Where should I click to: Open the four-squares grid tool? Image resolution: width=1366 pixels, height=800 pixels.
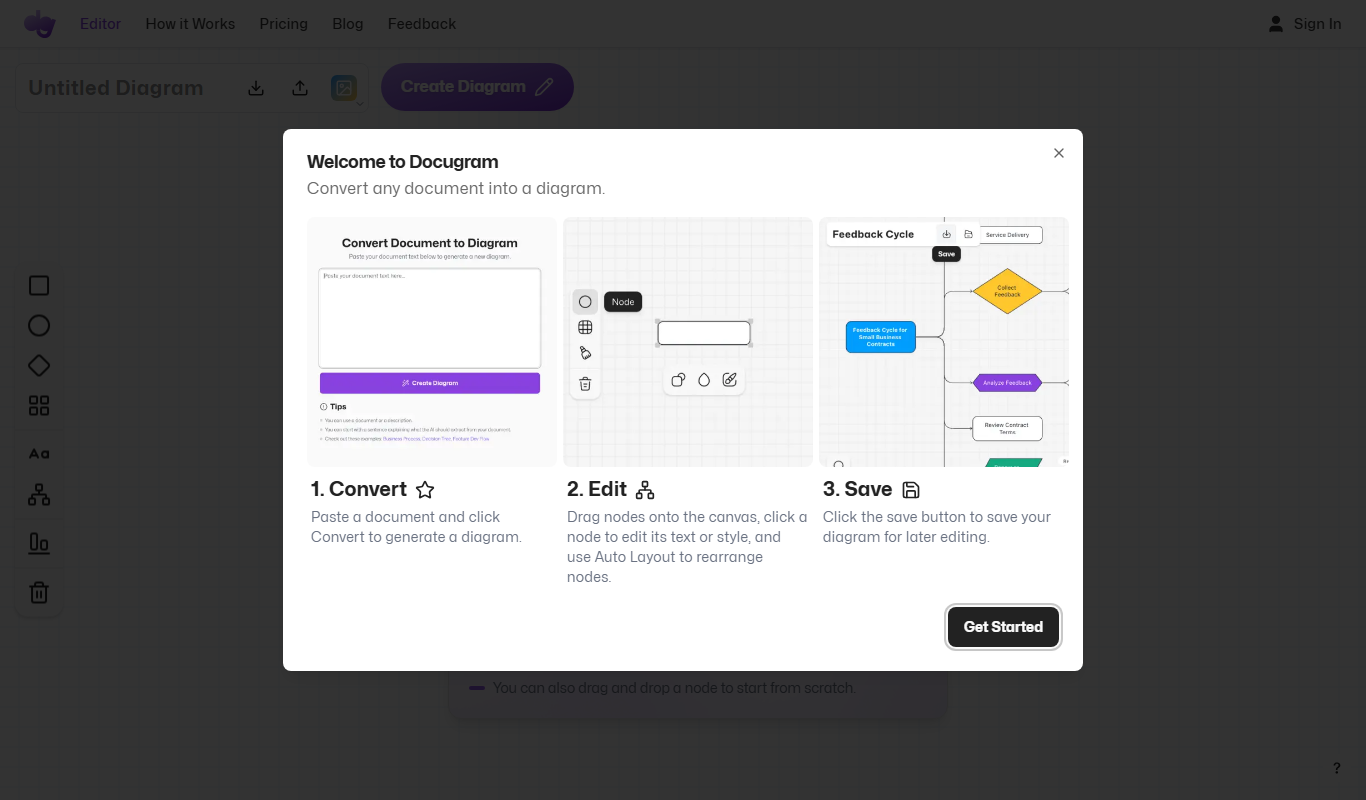(39, 406)
